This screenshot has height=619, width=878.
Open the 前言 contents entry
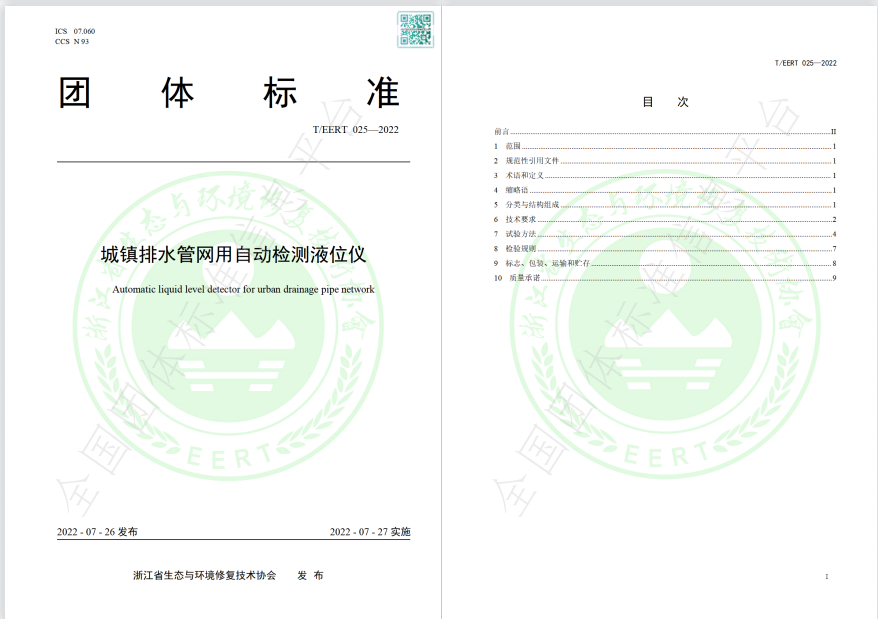665,132
